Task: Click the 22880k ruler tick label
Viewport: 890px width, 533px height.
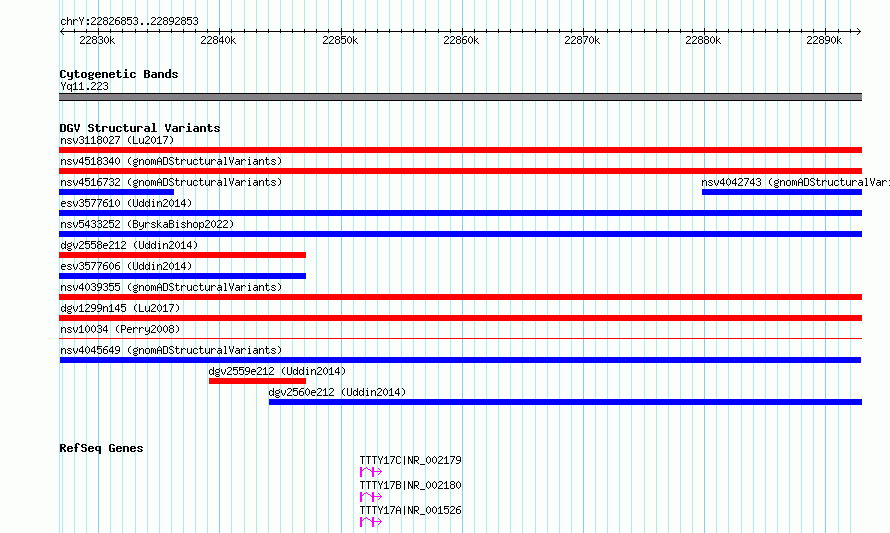Action: click(703, 40)
